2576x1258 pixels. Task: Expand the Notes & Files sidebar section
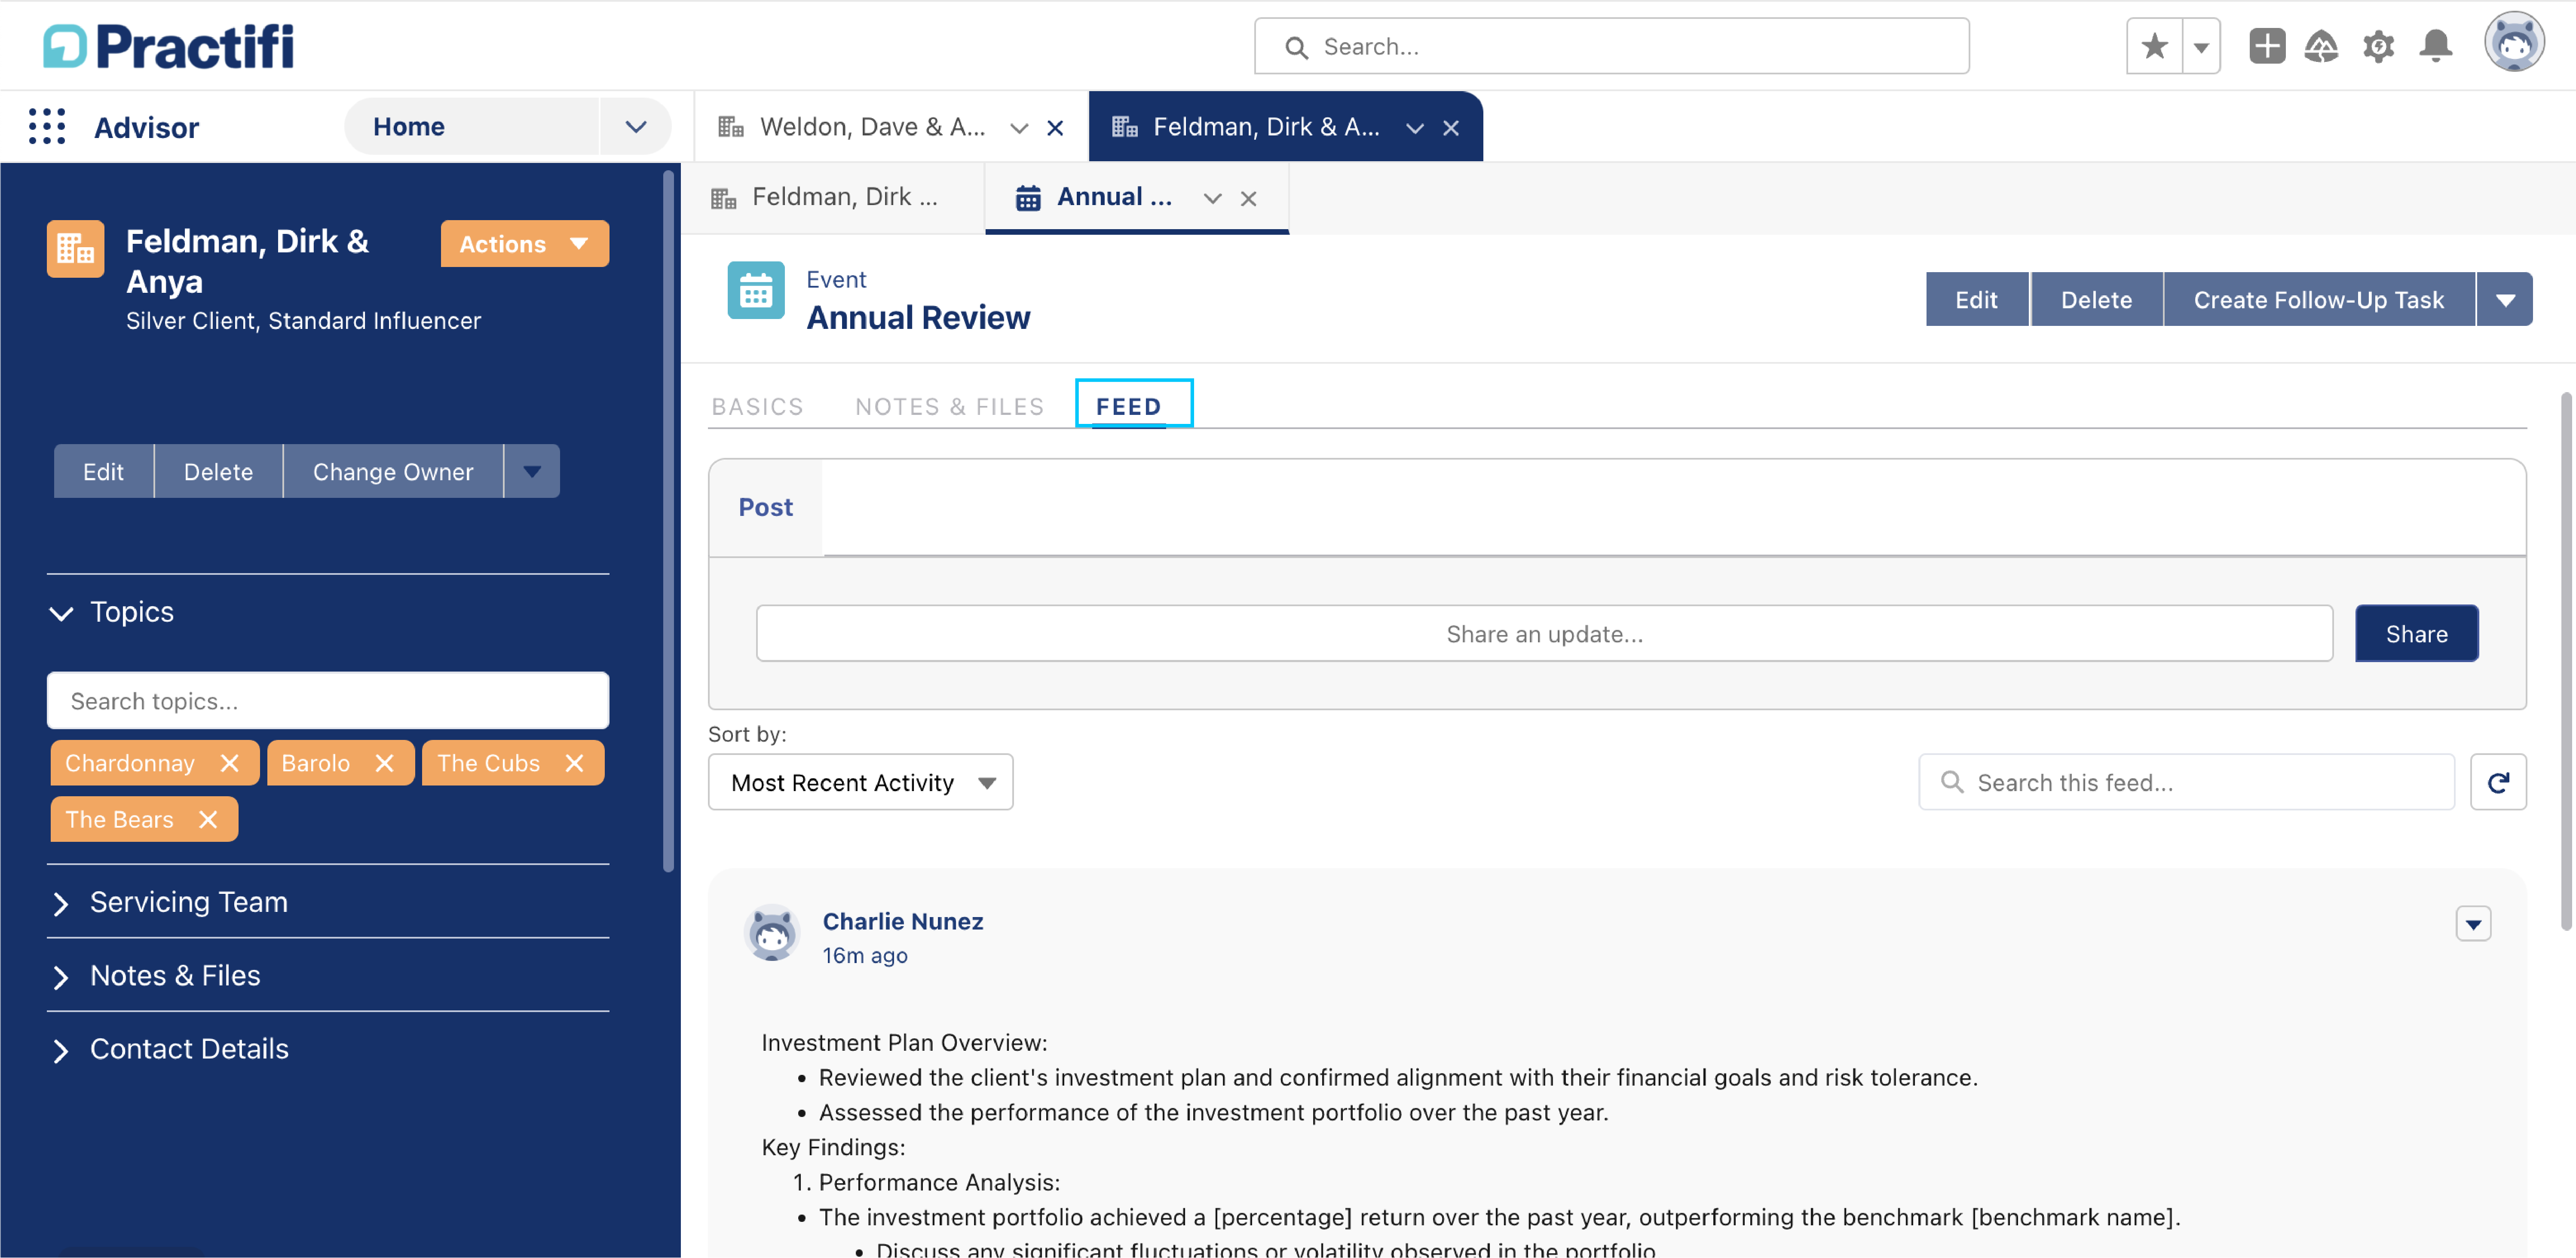pos(61,976)
